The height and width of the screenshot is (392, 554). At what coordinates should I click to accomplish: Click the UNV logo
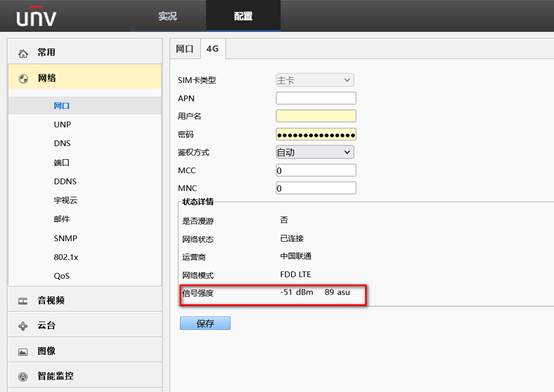[36, 17]
